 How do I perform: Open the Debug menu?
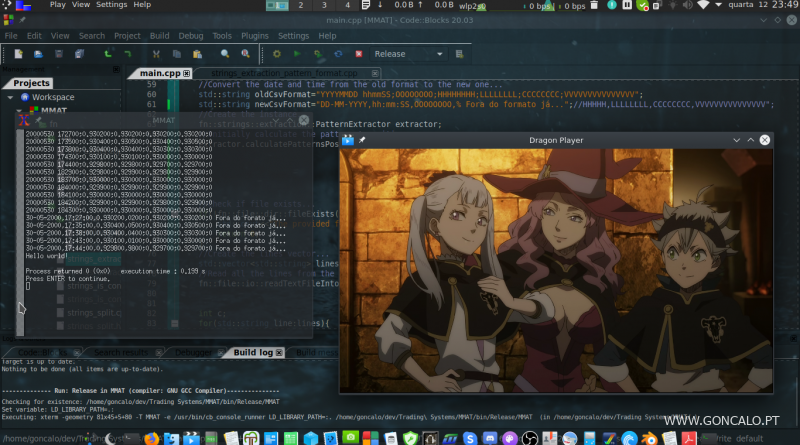coord(191,36)
